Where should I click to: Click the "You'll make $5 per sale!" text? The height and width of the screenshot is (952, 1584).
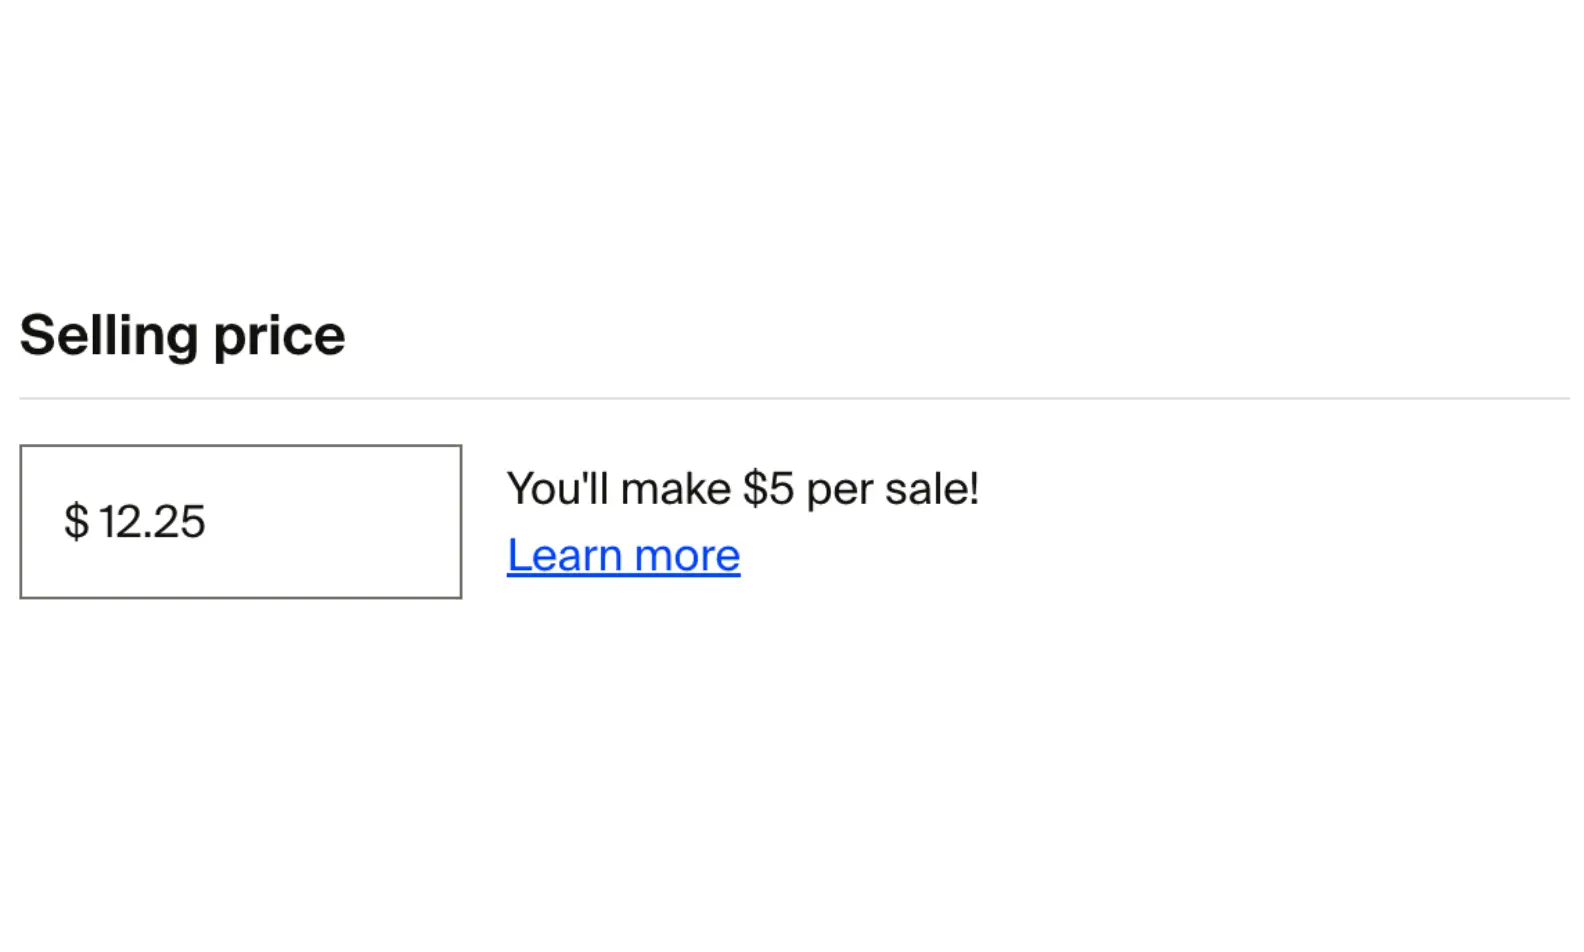click(x=742, y=489)
